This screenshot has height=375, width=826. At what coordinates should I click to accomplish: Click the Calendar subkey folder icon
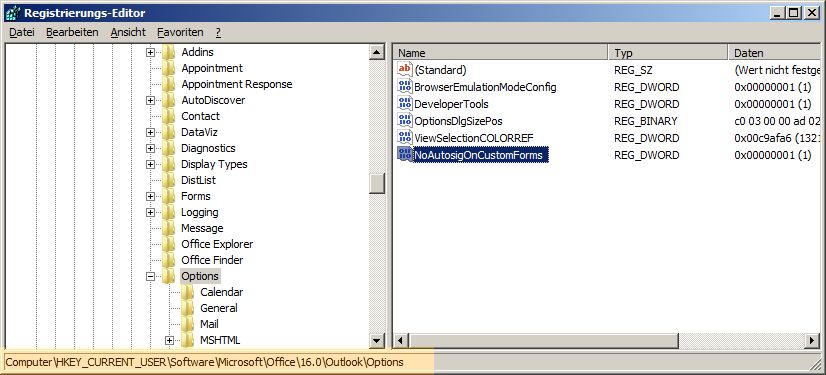(x=188, y=292)
